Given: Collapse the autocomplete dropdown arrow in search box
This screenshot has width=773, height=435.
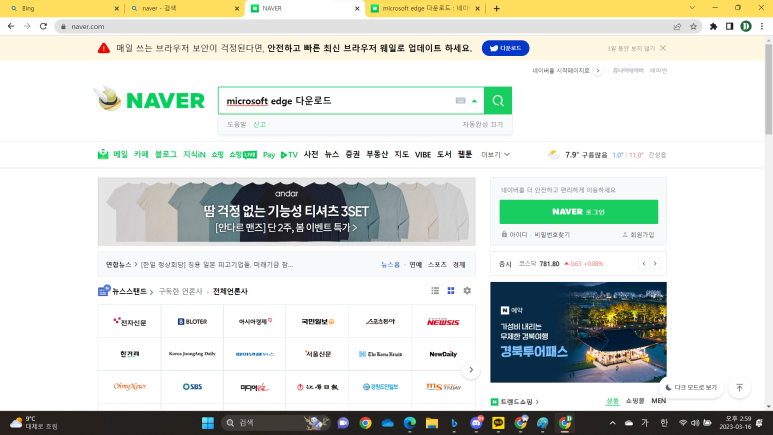Looking at the screenshot, I should tap(474, 101).
